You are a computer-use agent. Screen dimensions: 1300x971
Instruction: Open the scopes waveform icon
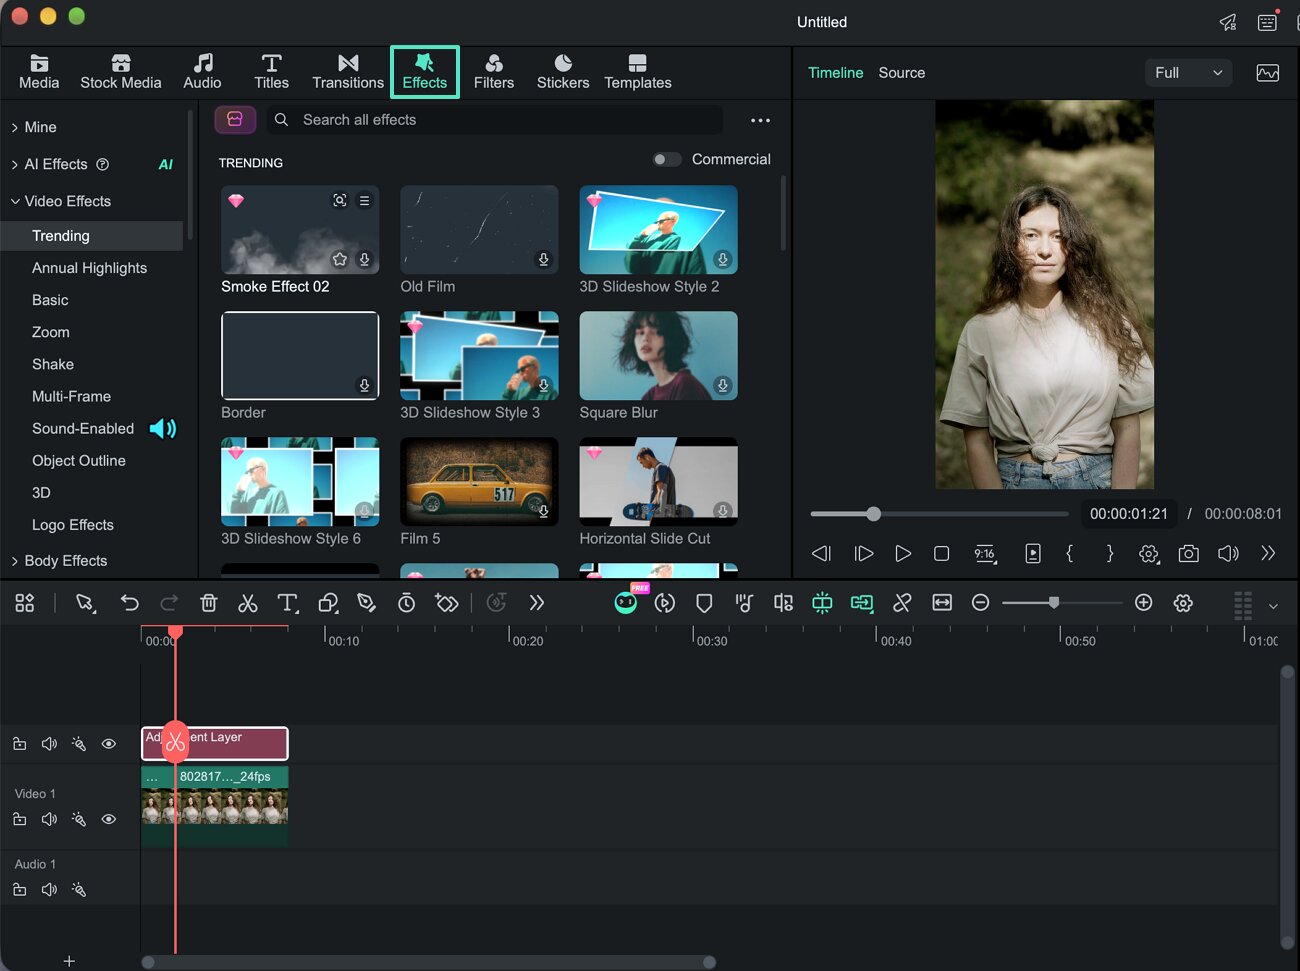coord(1267,73)
